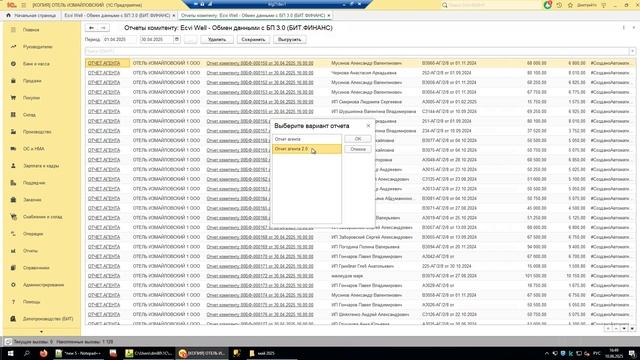Open Firefox from the taskbar
This screenshot has width=640, height=360.
43,353
